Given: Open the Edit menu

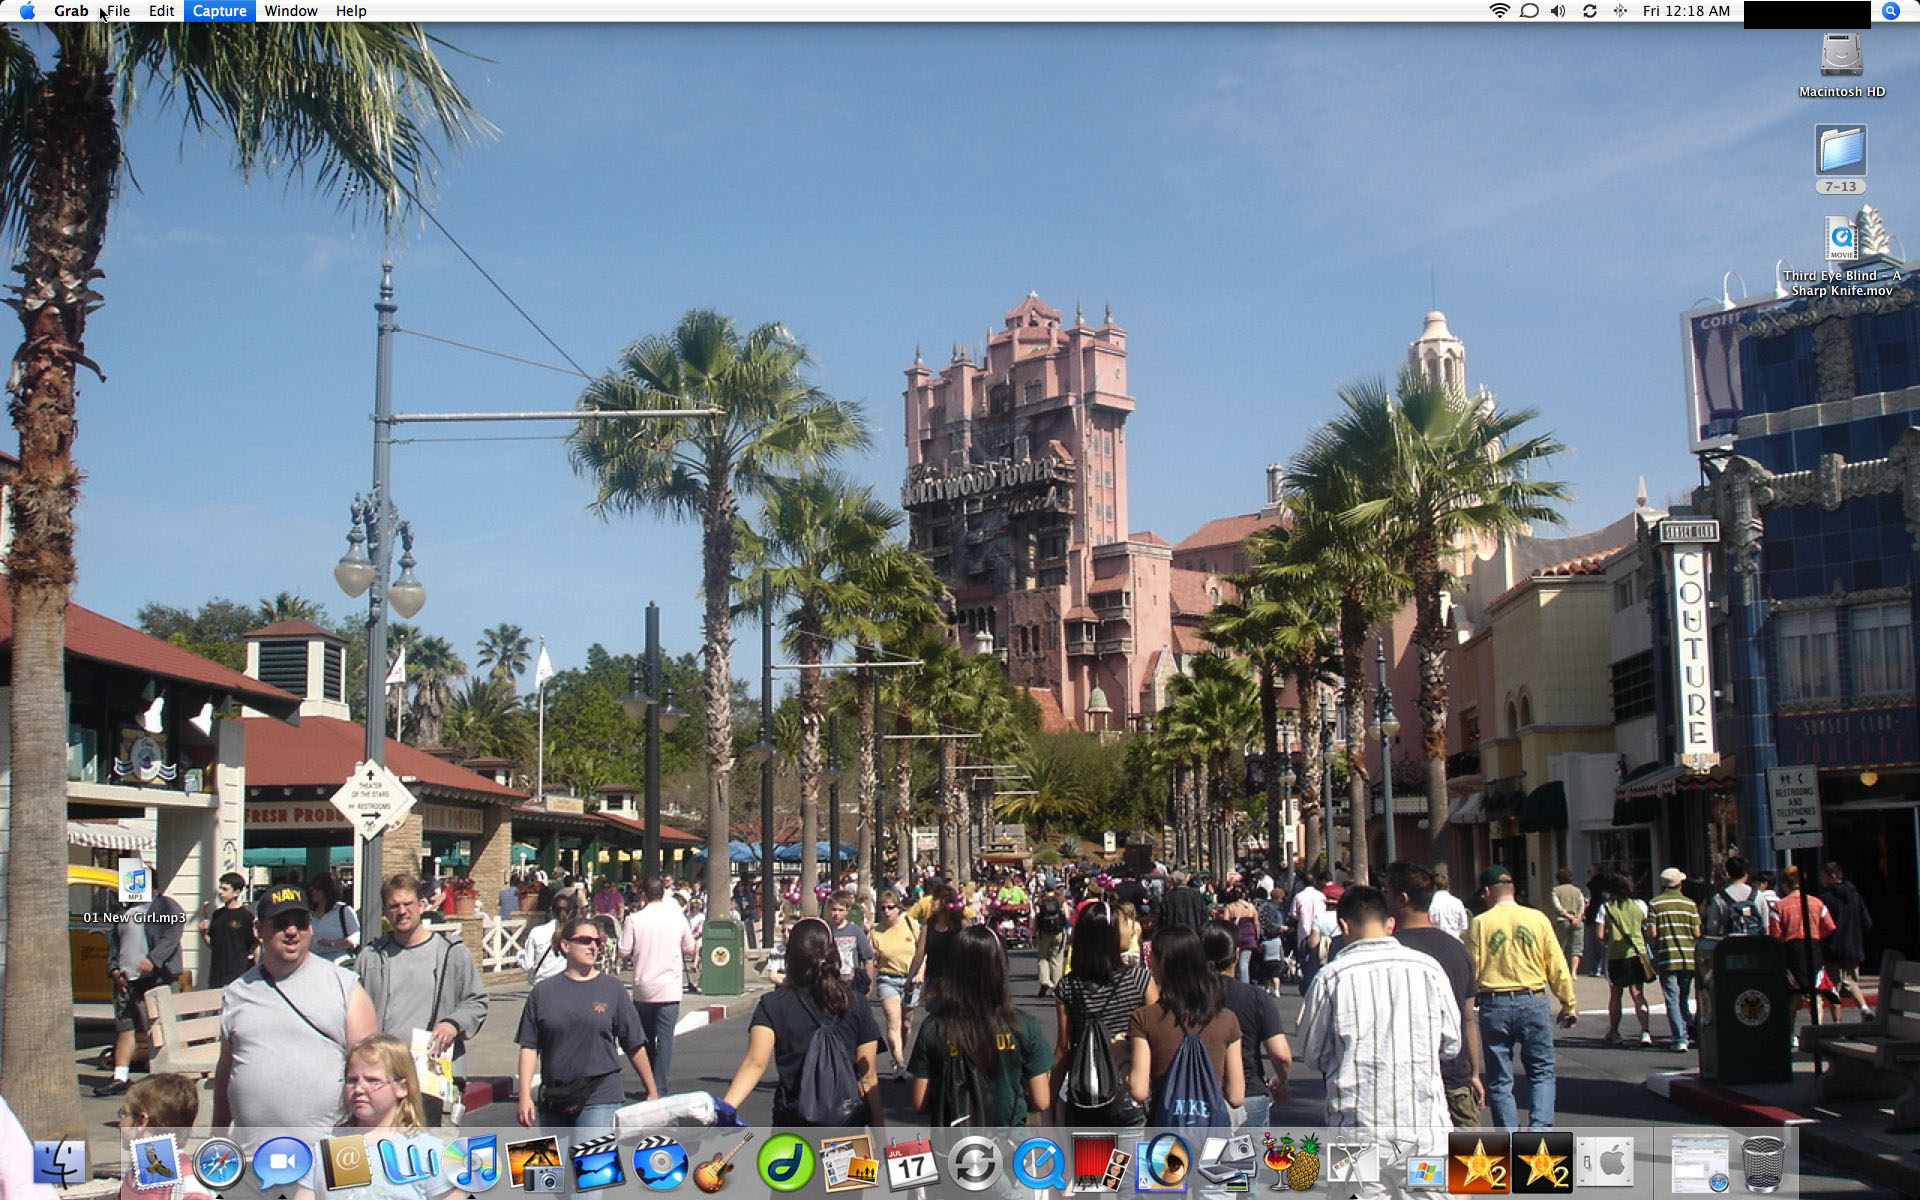Looking at the screenshot, I should pyautogui.click(x=161, y=11).
